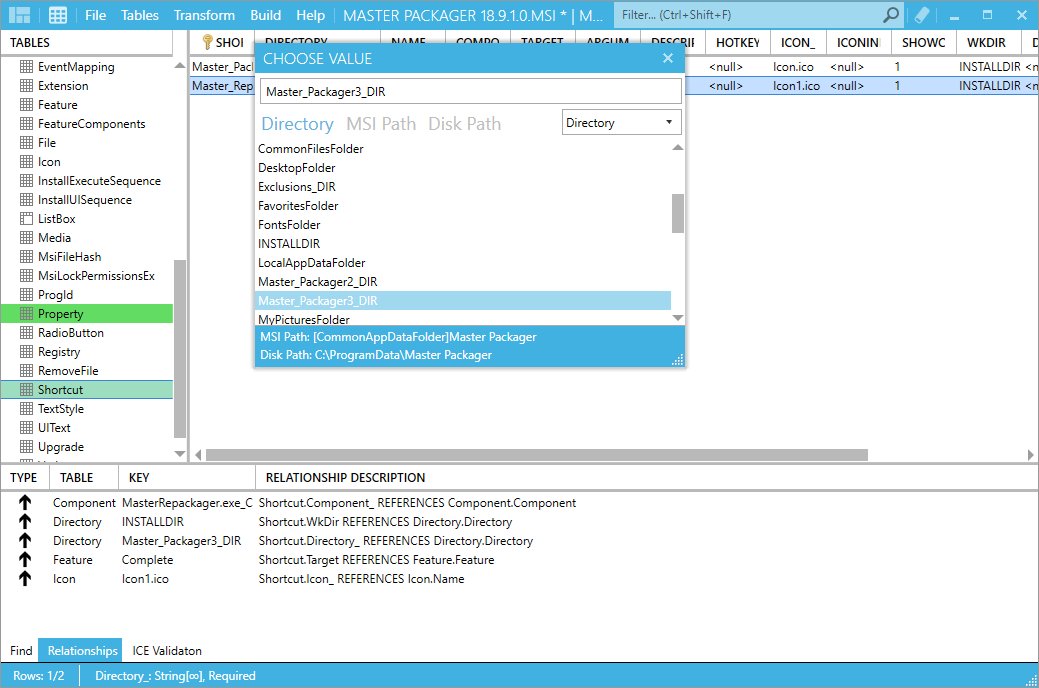Click the Master Packager logo icon
This screenshot has width=1039, height=688.
coord(19,15)
